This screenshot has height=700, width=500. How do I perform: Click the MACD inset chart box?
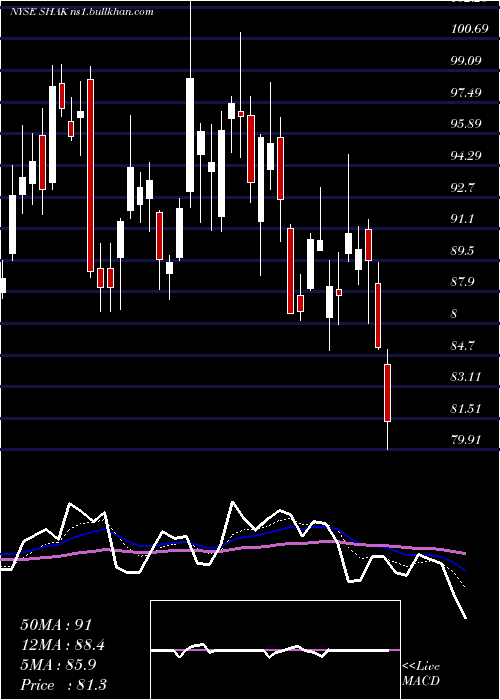pyautogui.click(x=275, y=650)
